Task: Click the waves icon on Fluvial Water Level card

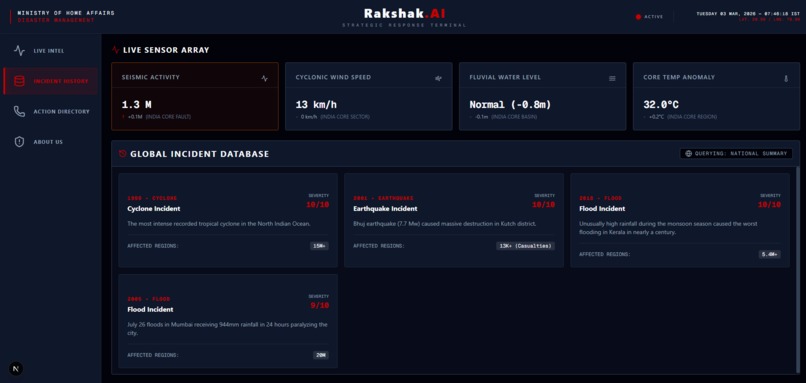Action: 612,78
